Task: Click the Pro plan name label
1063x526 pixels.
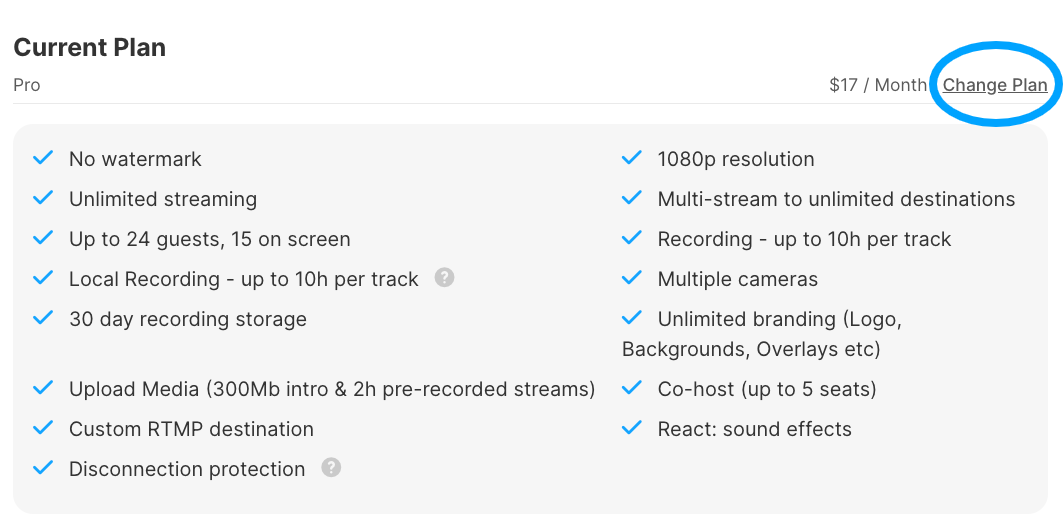Action: 26,85
